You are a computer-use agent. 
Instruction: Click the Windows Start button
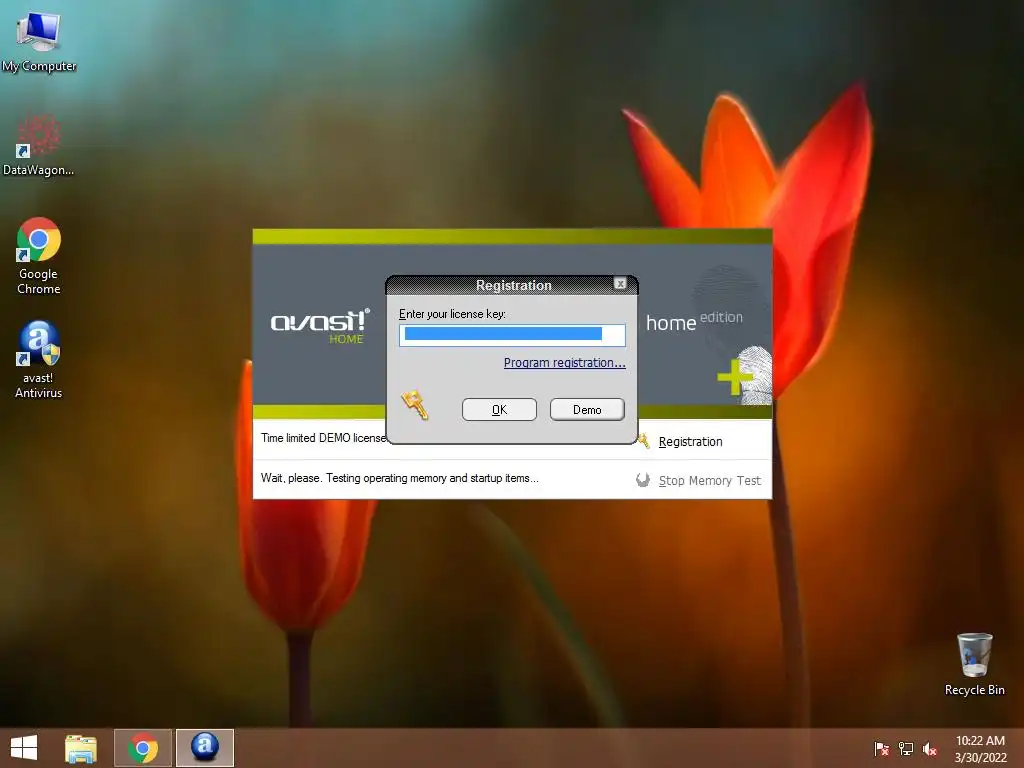click(x=24, y=748)
